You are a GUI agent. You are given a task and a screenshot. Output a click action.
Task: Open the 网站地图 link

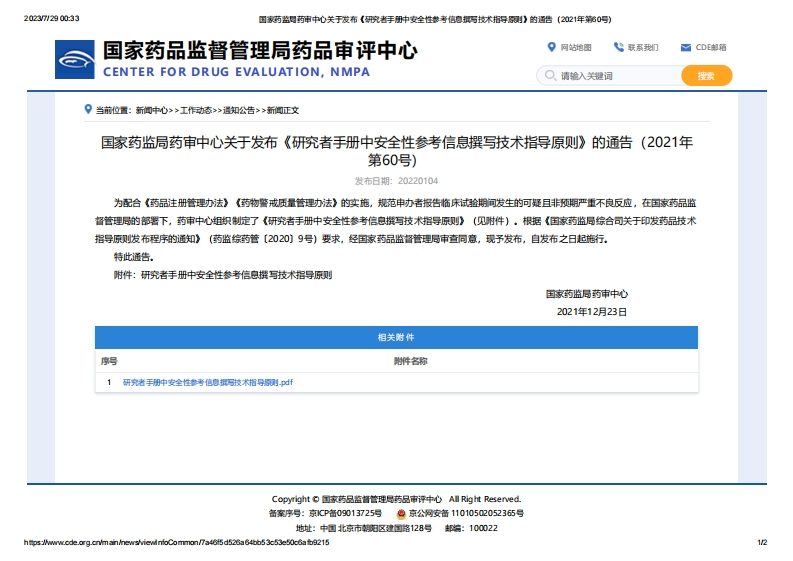pyautogui.click(x=576, y=48)
